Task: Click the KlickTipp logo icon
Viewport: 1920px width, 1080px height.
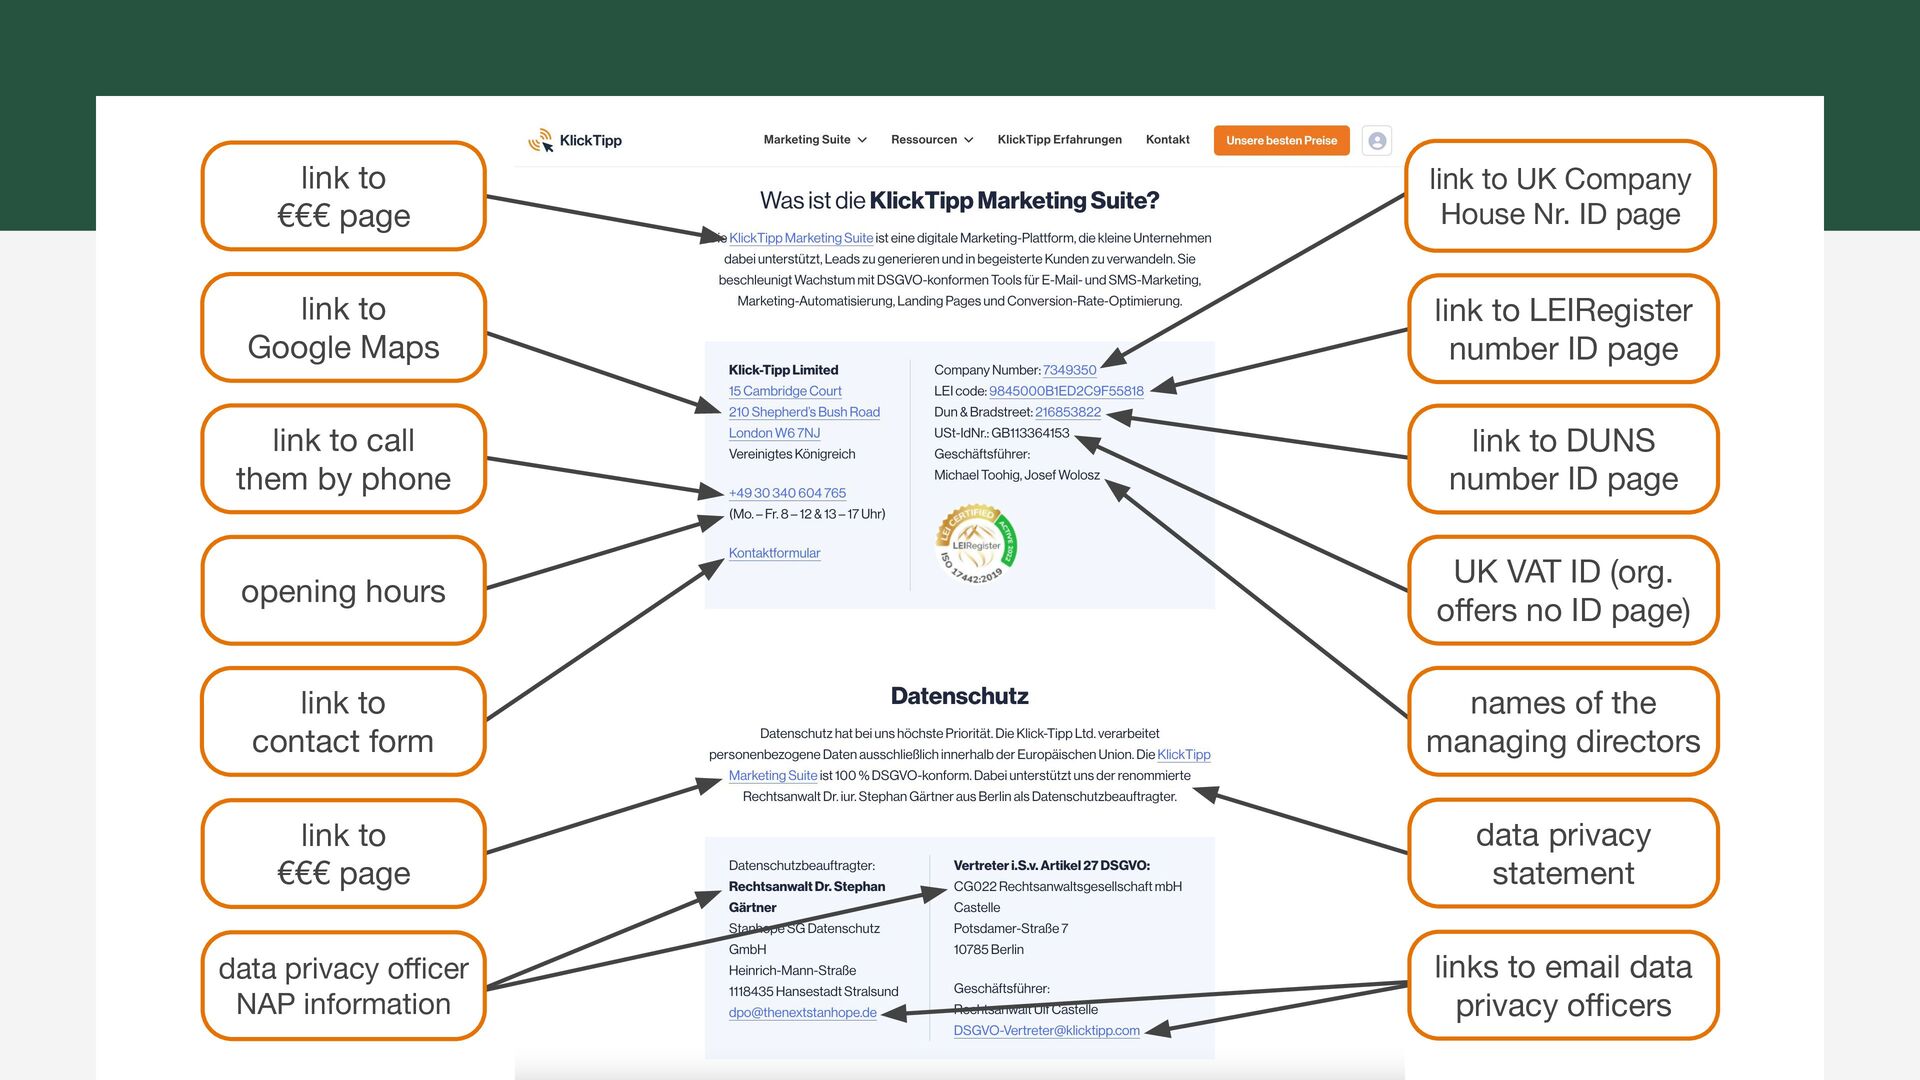Action: (x=541, y=141)
